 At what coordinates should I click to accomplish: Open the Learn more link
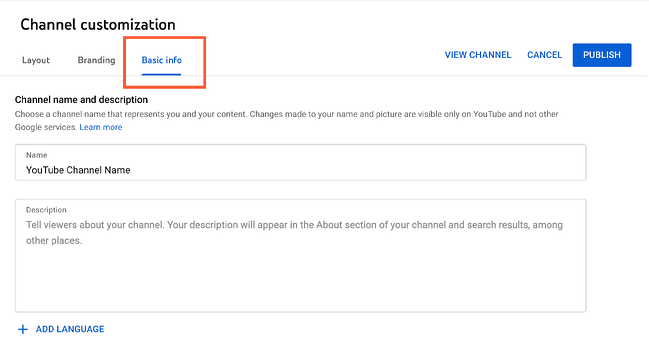(101, 127)
